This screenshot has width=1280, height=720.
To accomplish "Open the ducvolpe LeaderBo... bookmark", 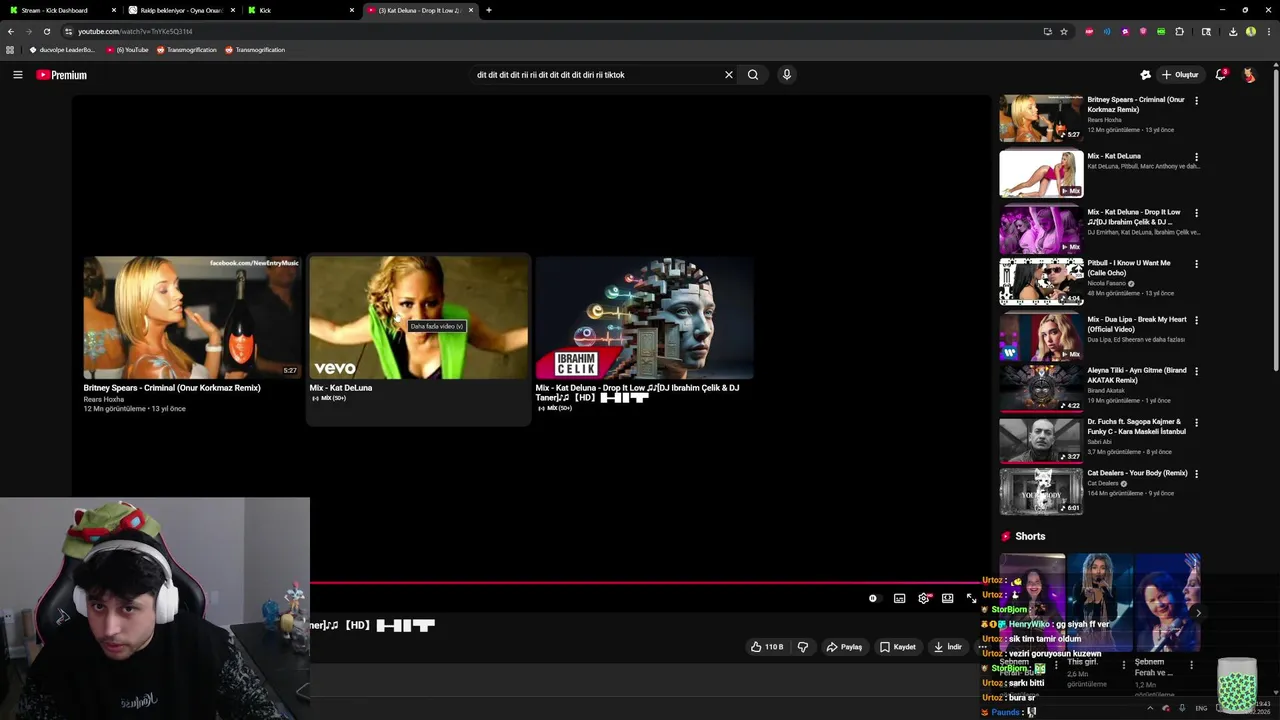I will tap(62, 50).
